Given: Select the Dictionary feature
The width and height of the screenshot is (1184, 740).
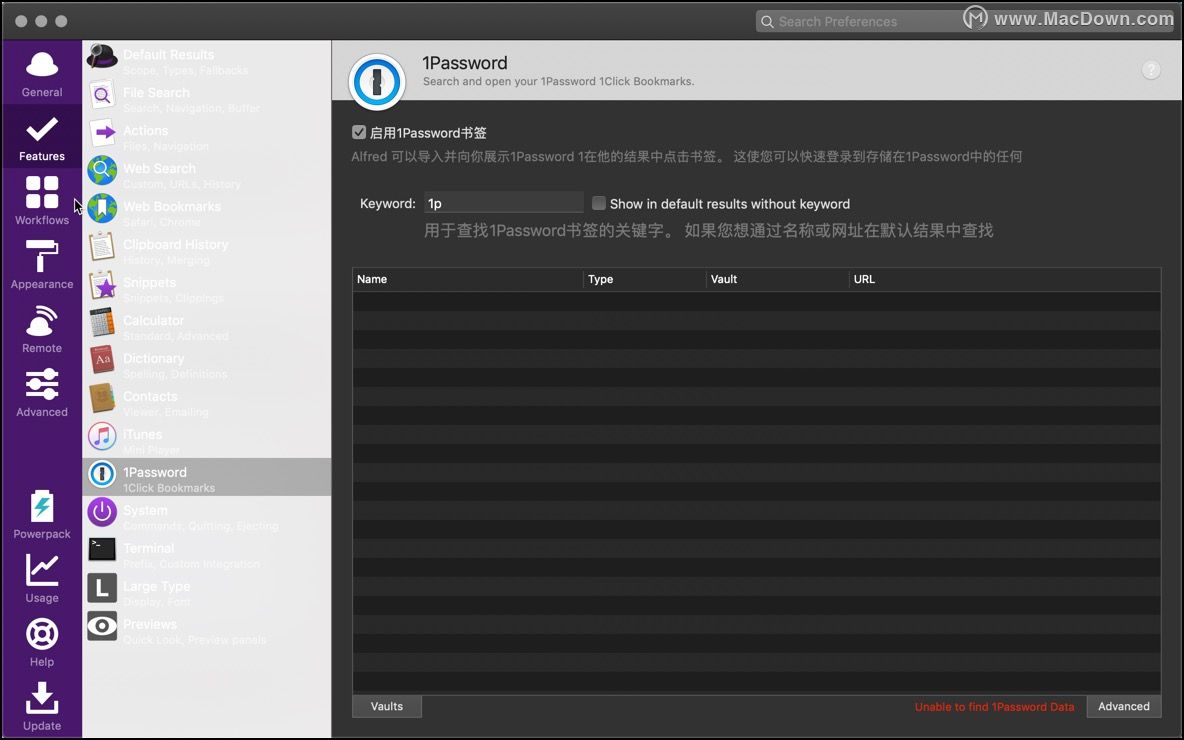Looking at the screenshot, I should coord(206,362).
